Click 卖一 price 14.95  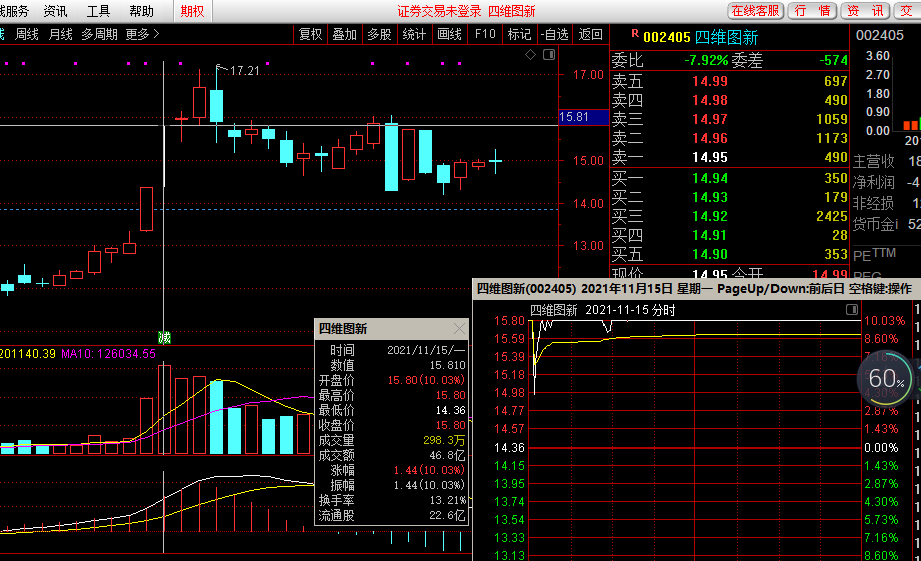point(710,157)
